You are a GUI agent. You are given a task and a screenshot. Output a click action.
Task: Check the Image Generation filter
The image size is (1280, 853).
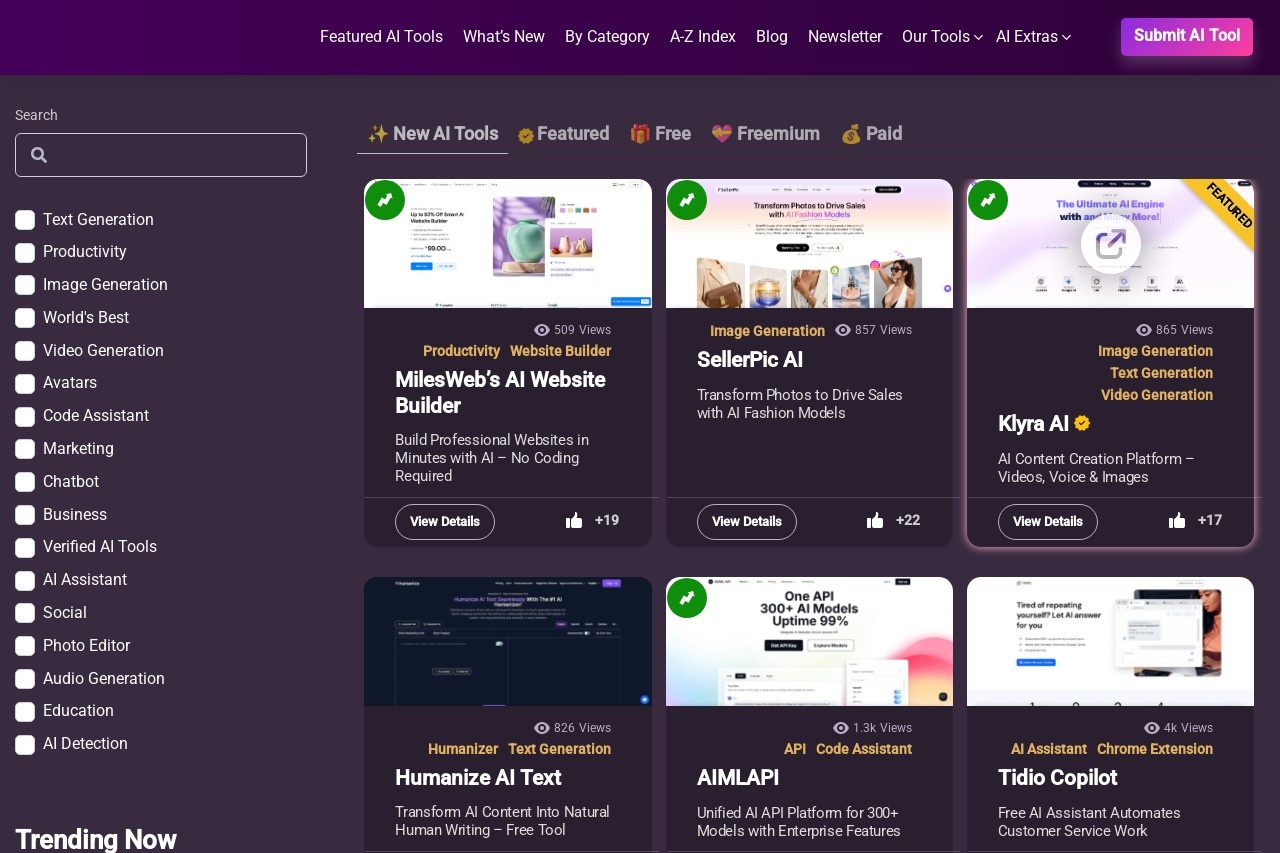[25, 285]
